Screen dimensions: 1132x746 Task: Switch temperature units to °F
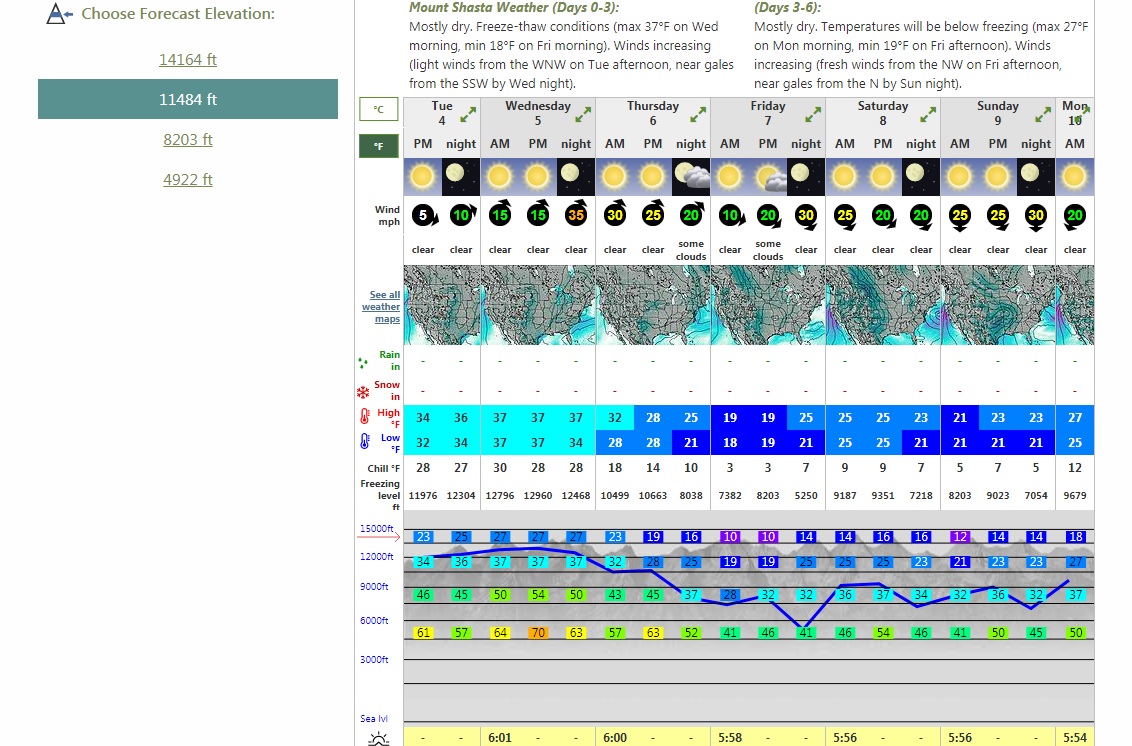[378, 146]
